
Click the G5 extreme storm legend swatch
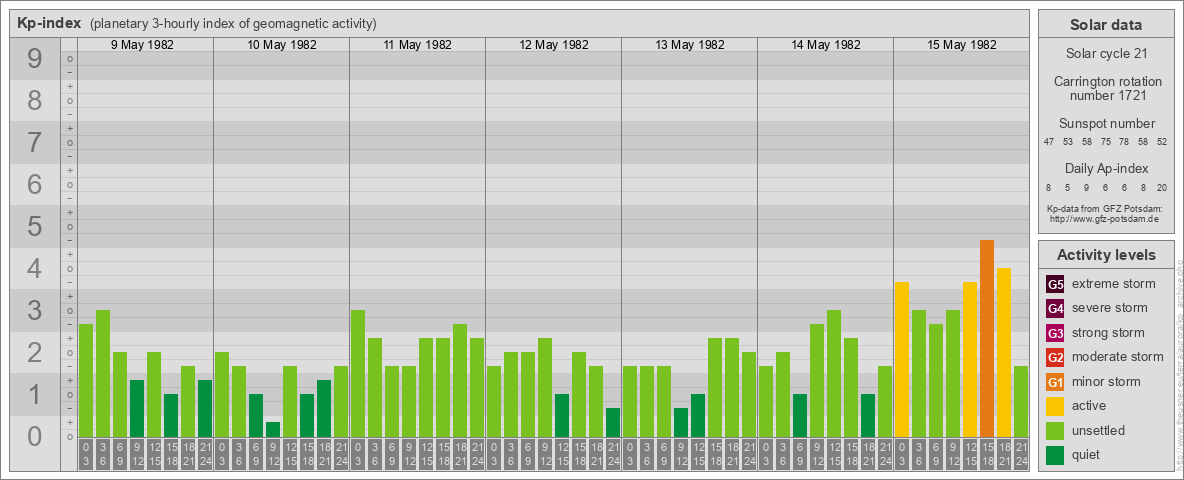click(1055, 285)
